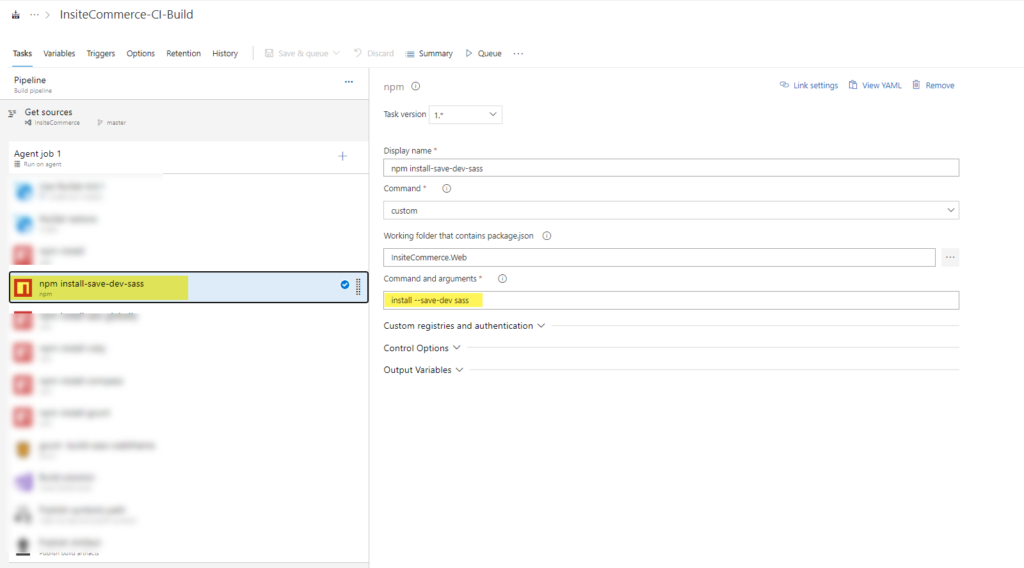This screenshot has width=1024, height=568.
Task: Show Working folder info icon
Action: click(547, 236)
